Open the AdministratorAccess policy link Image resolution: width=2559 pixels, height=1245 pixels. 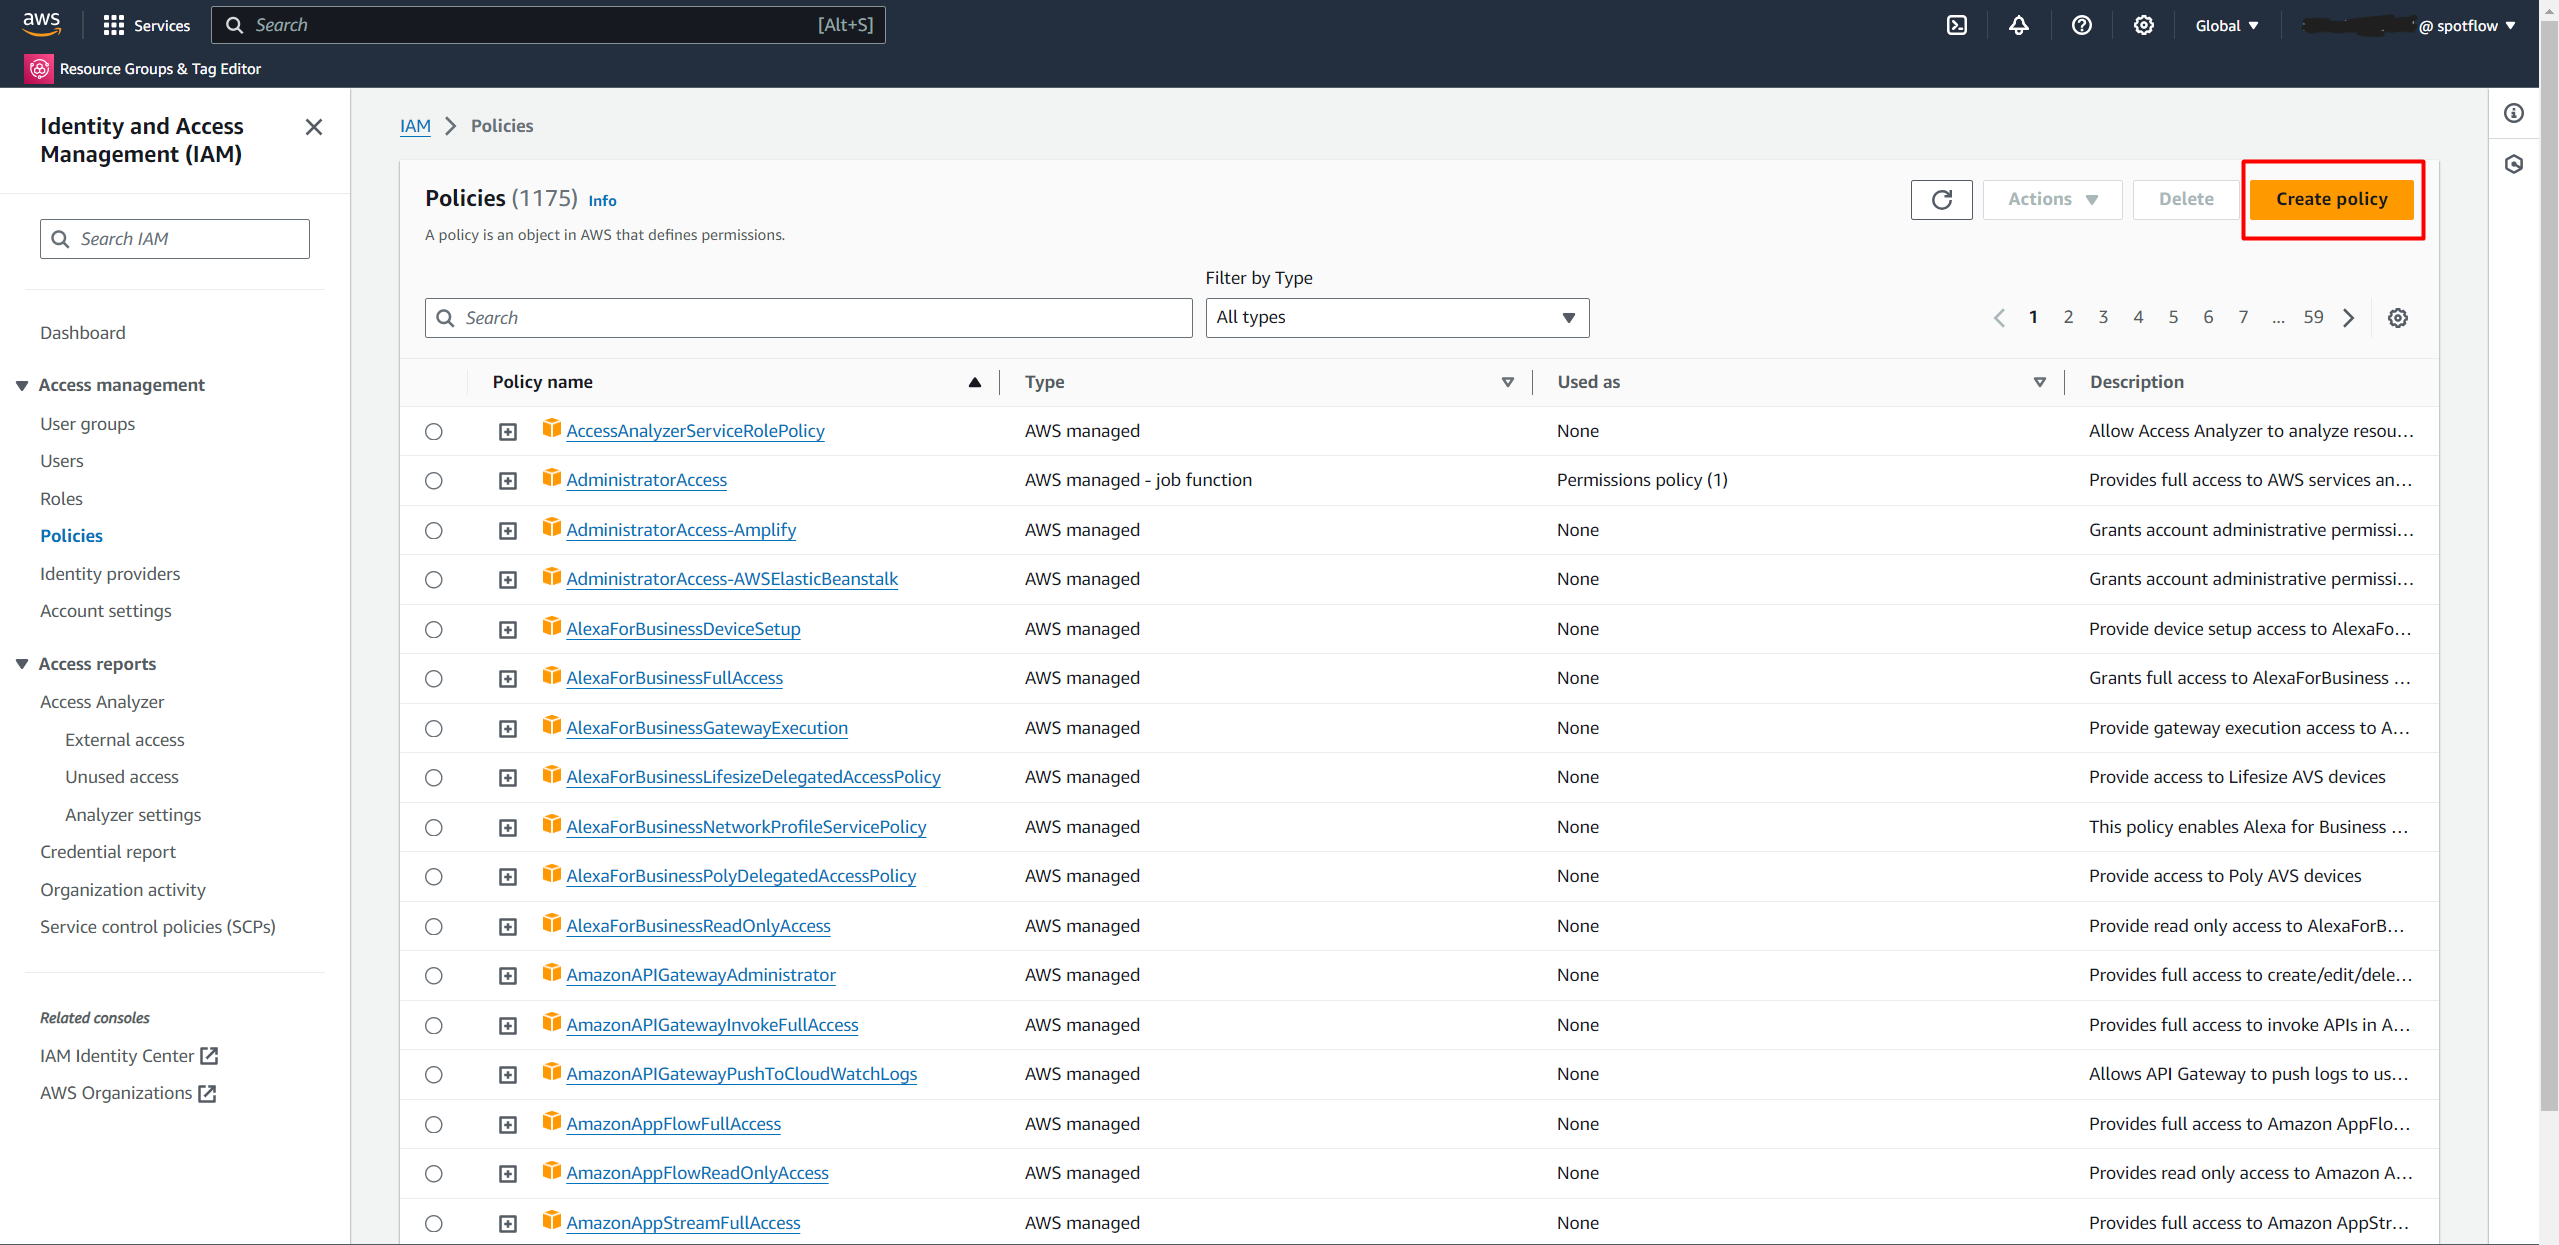(646, 480)
